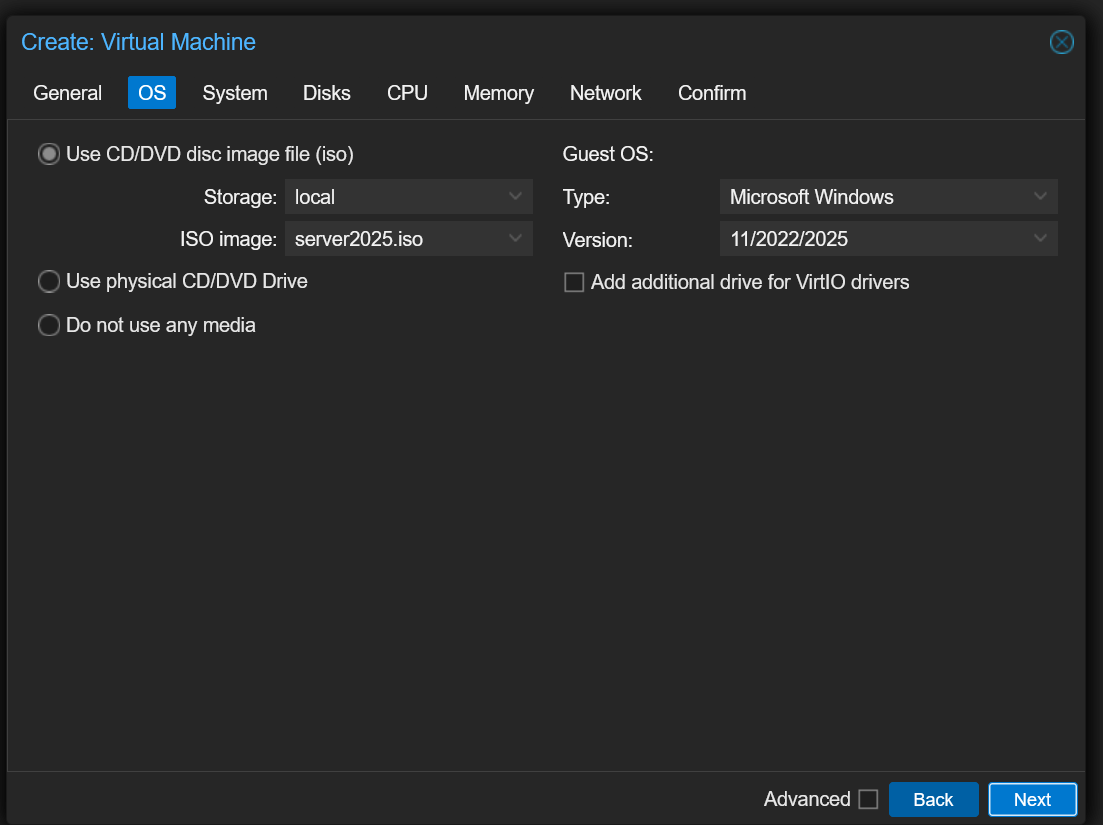
Task: Open the Storage dropdown showing local
Action: pos(516,197)
